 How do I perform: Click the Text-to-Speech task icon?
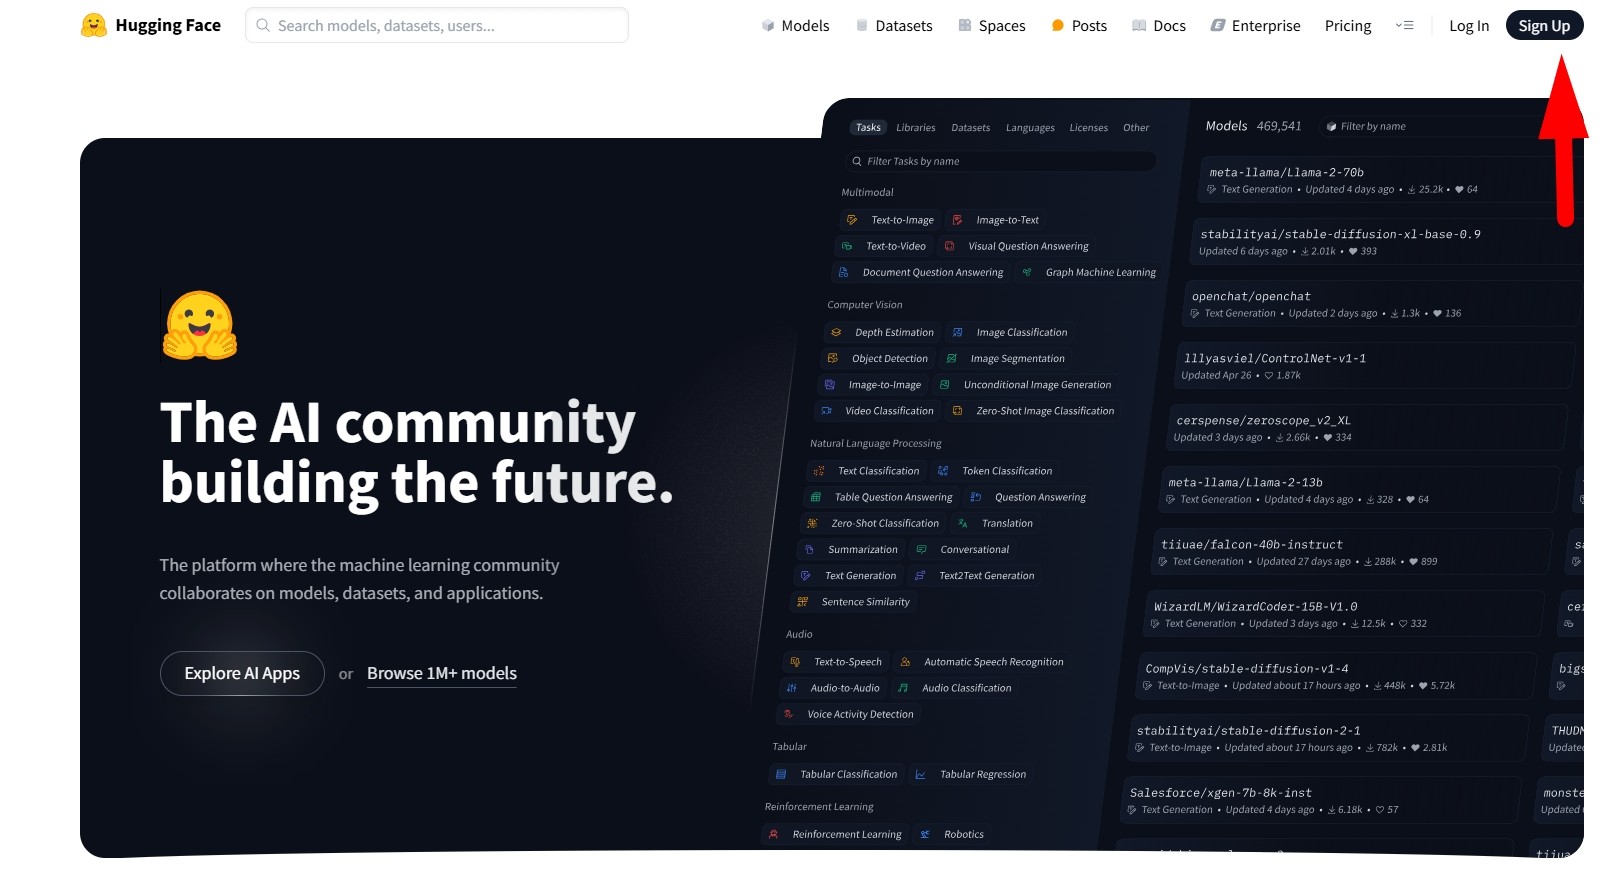[x=795, y=662]
